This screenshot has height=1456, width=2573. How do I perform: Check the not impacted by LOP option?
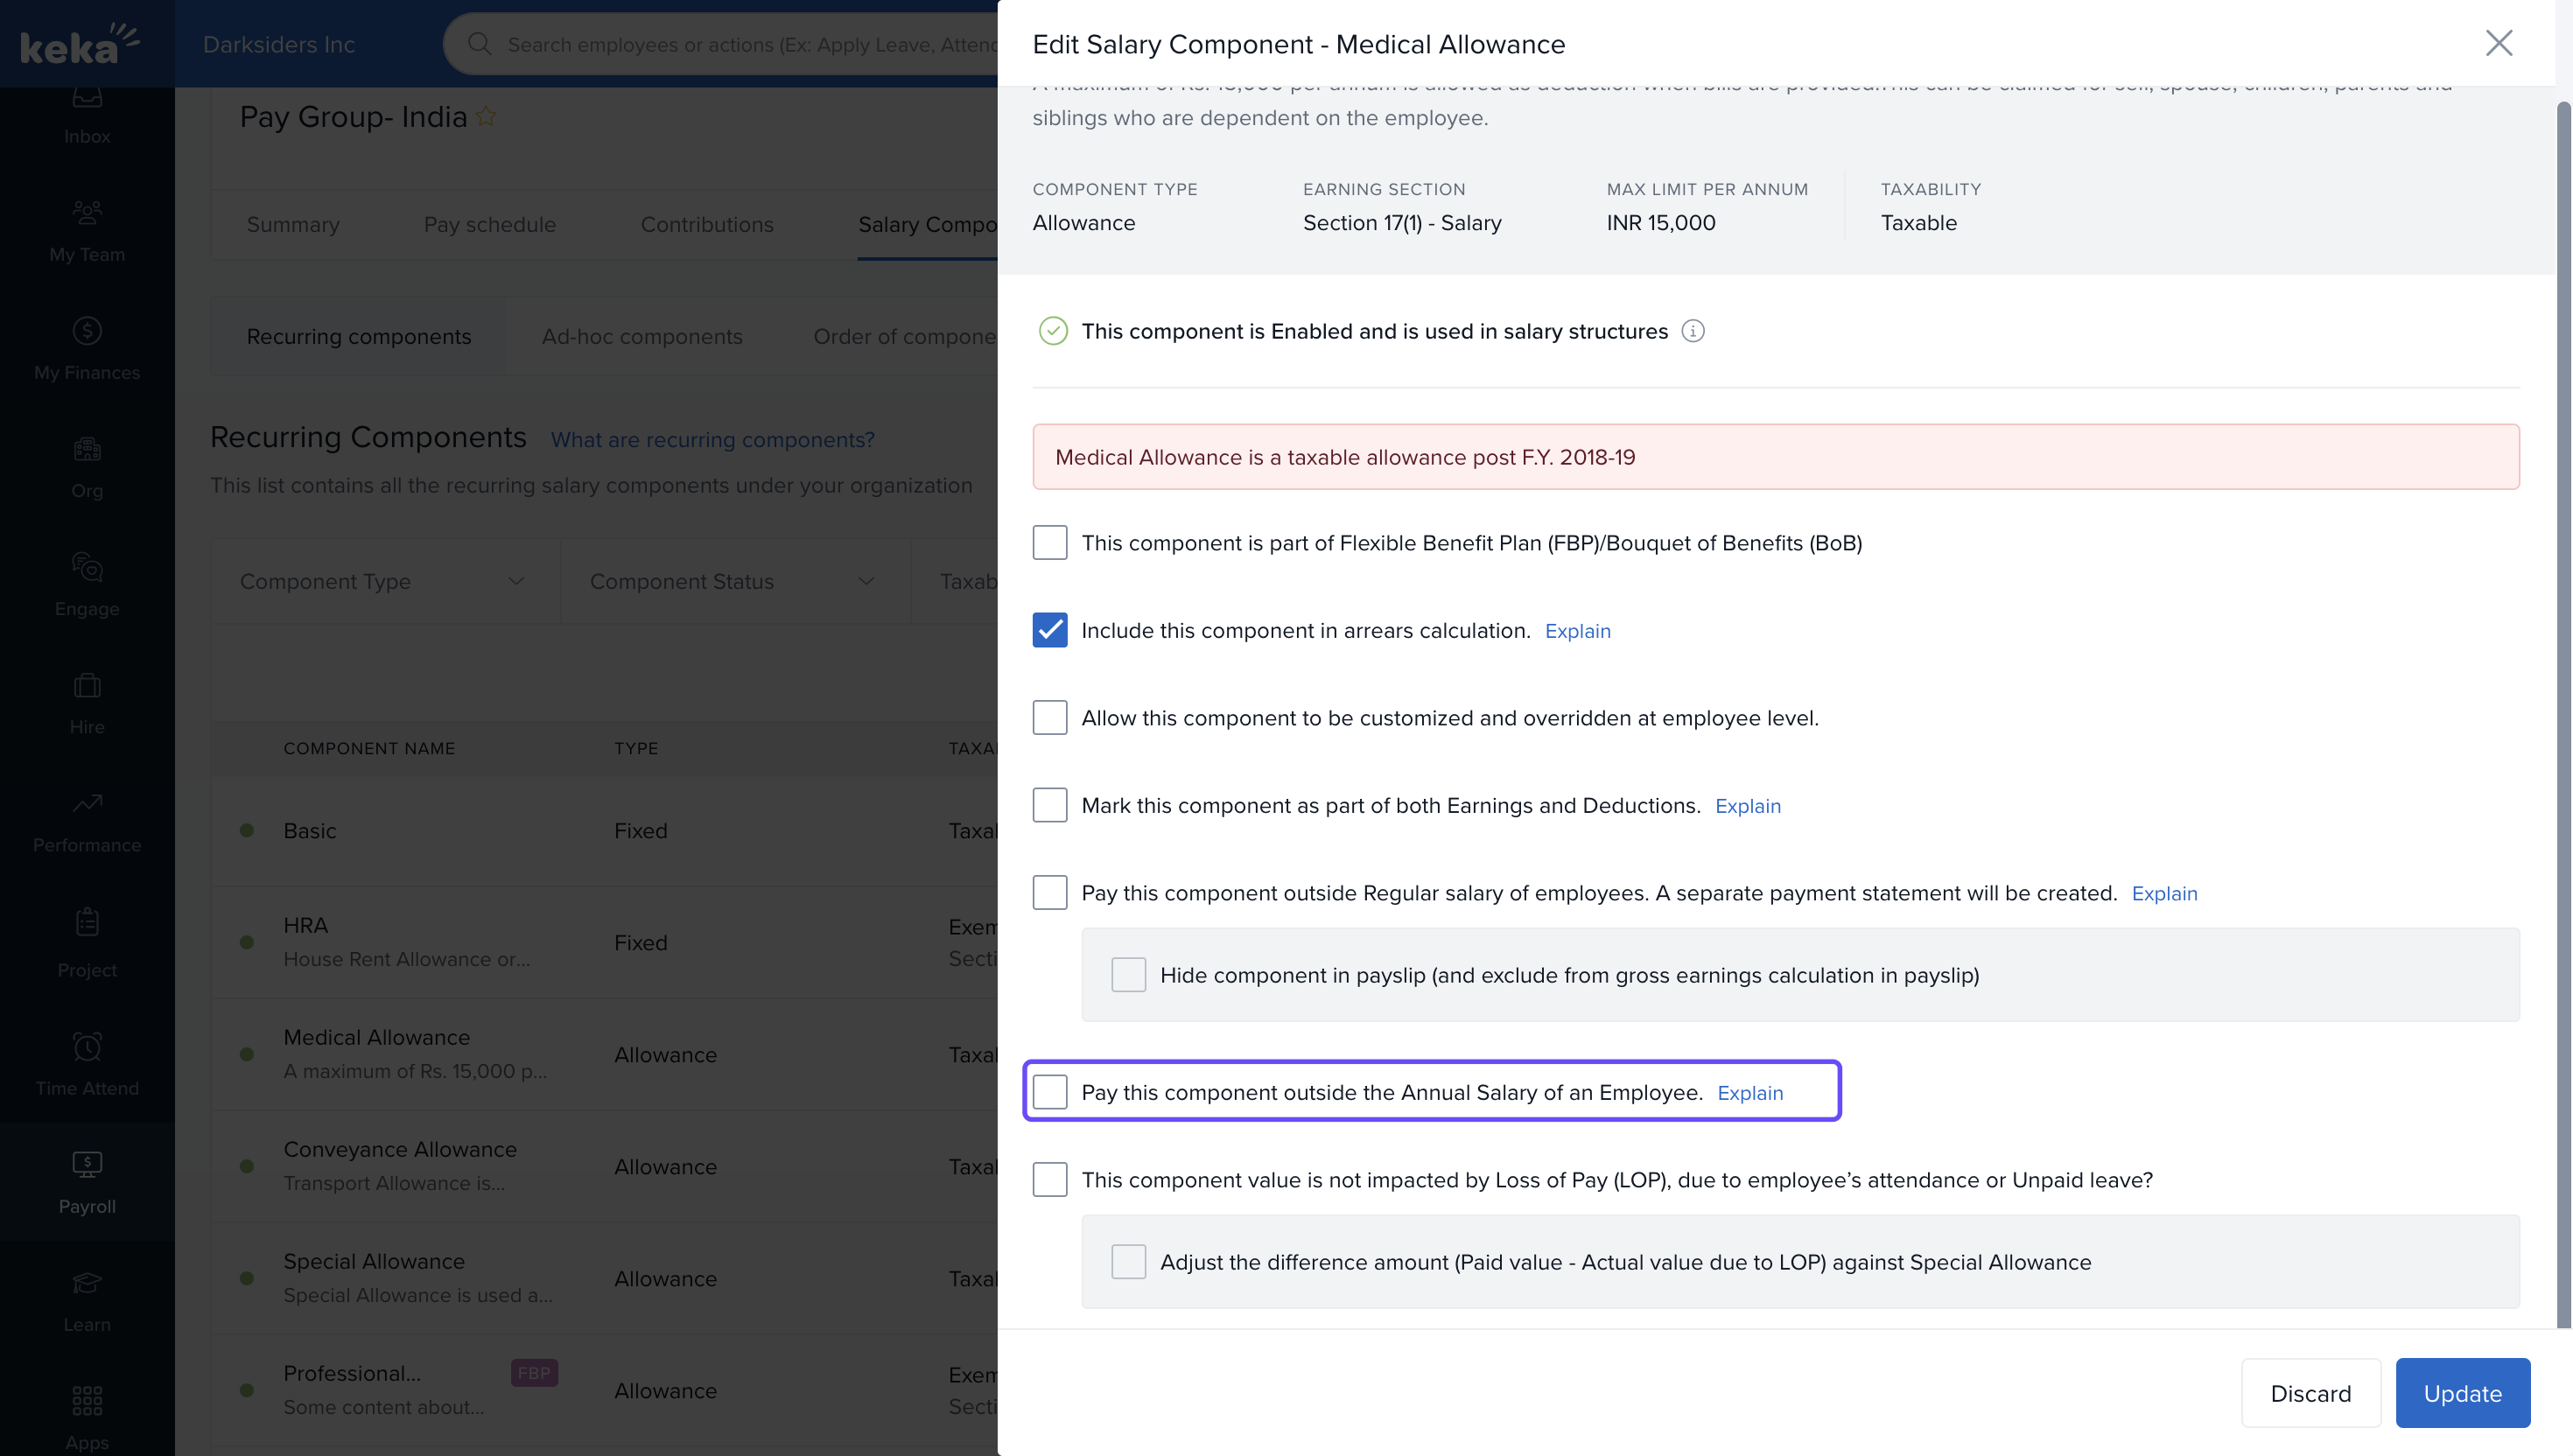pyautogui.click(x=1049, y=1180)
